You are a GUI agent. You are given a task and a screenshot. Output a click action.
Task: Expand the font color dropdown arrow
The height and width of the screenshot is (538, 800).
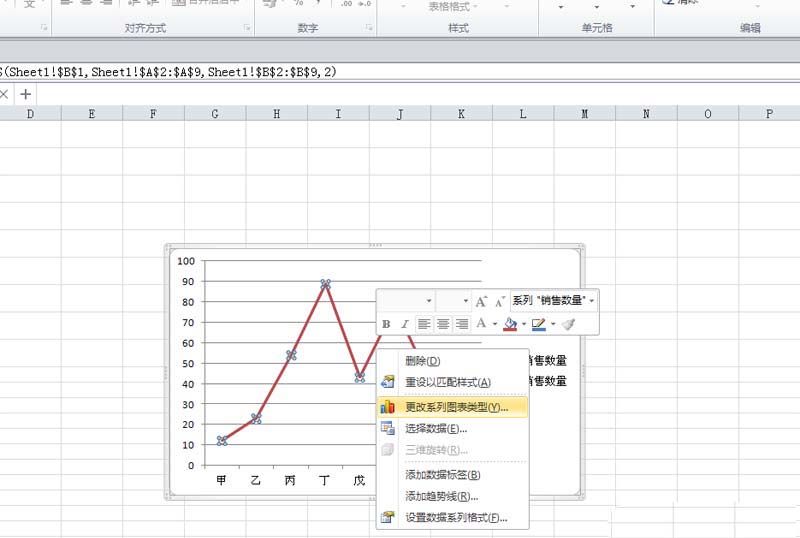coord(495,324)
